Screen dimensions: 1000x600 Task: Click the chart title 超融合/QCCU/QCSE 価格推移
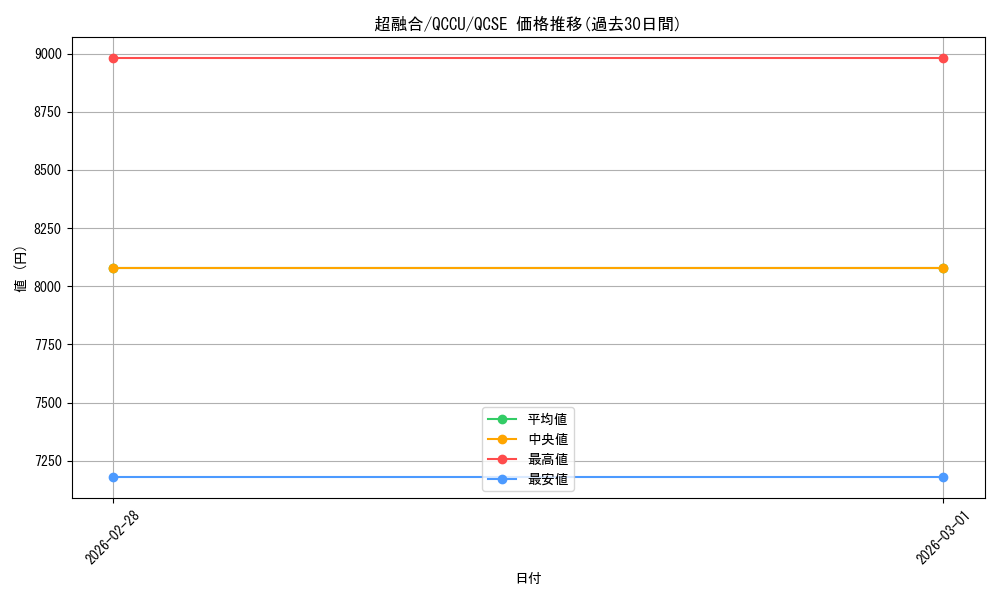click(529, 22)
